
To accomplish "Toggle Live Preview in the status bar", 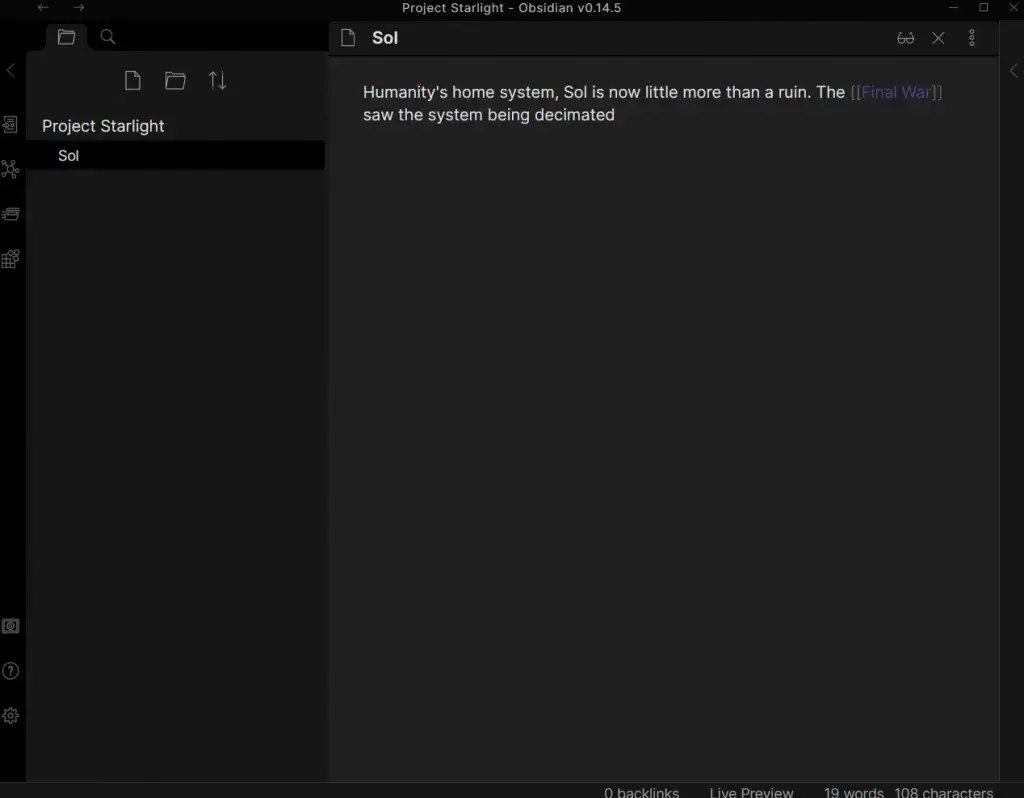I will pos(751,791).
